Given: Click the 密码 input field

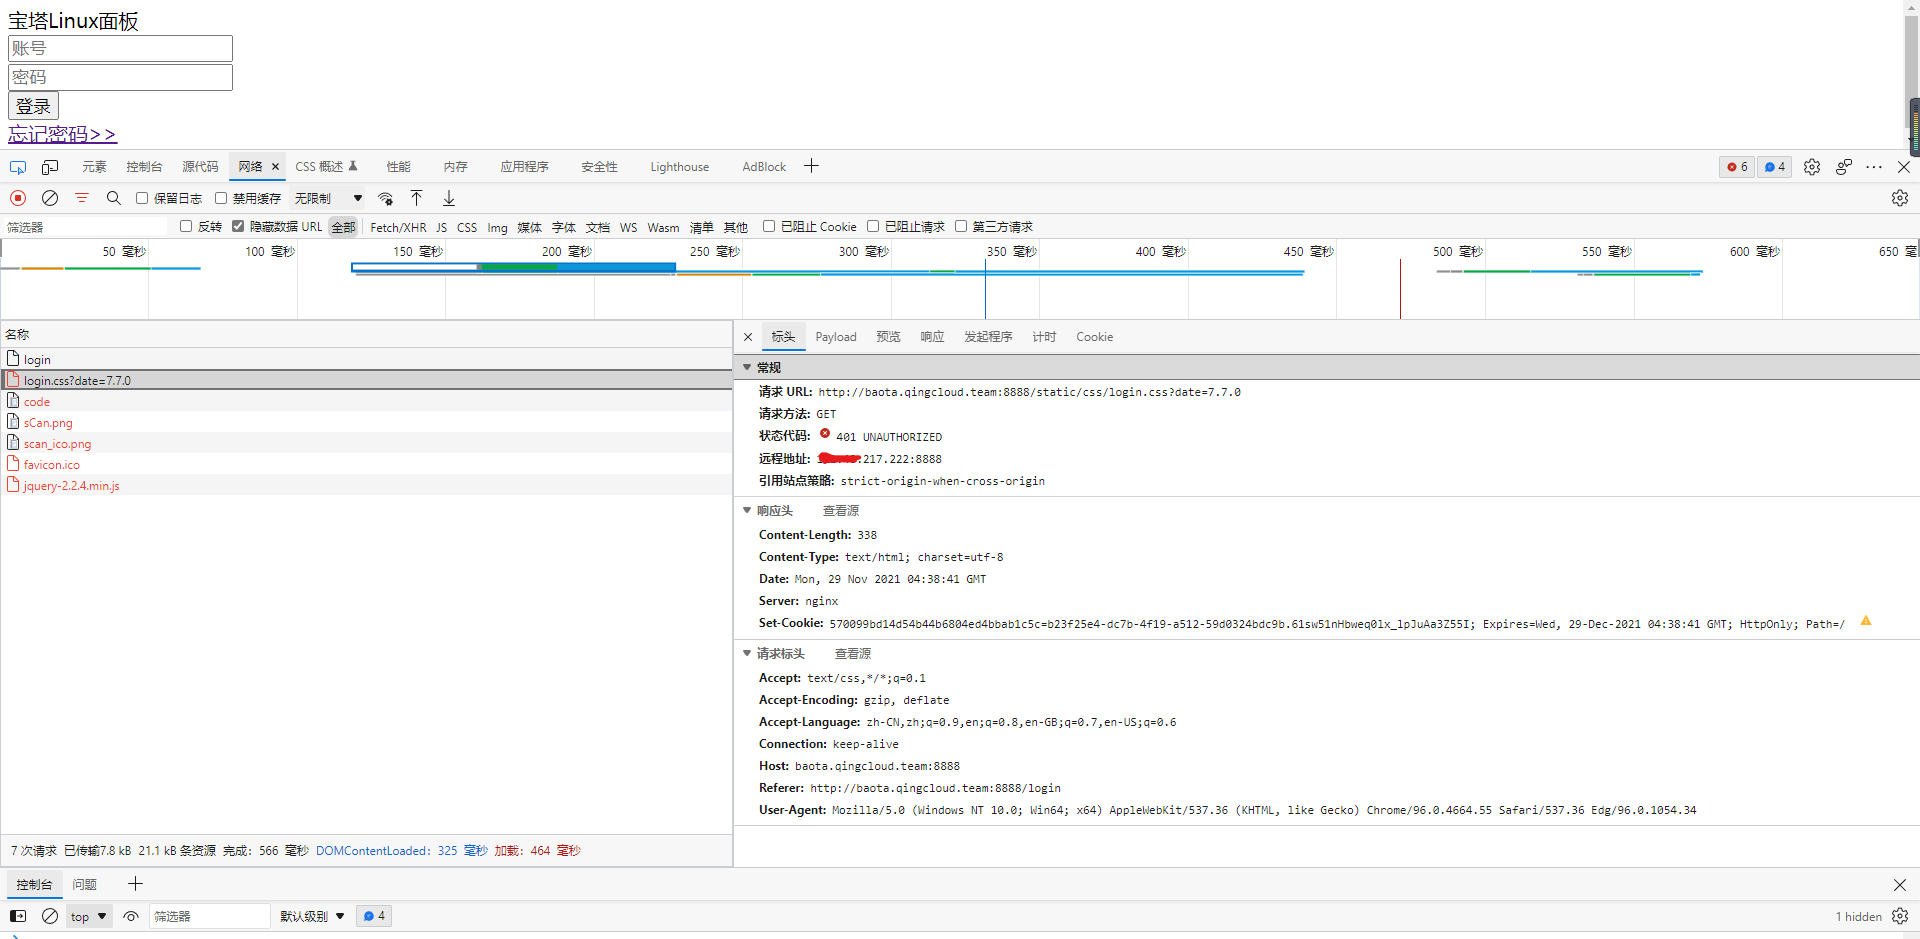Looking at the screenshot, I should pyautogui.click(x=120, y=77).
